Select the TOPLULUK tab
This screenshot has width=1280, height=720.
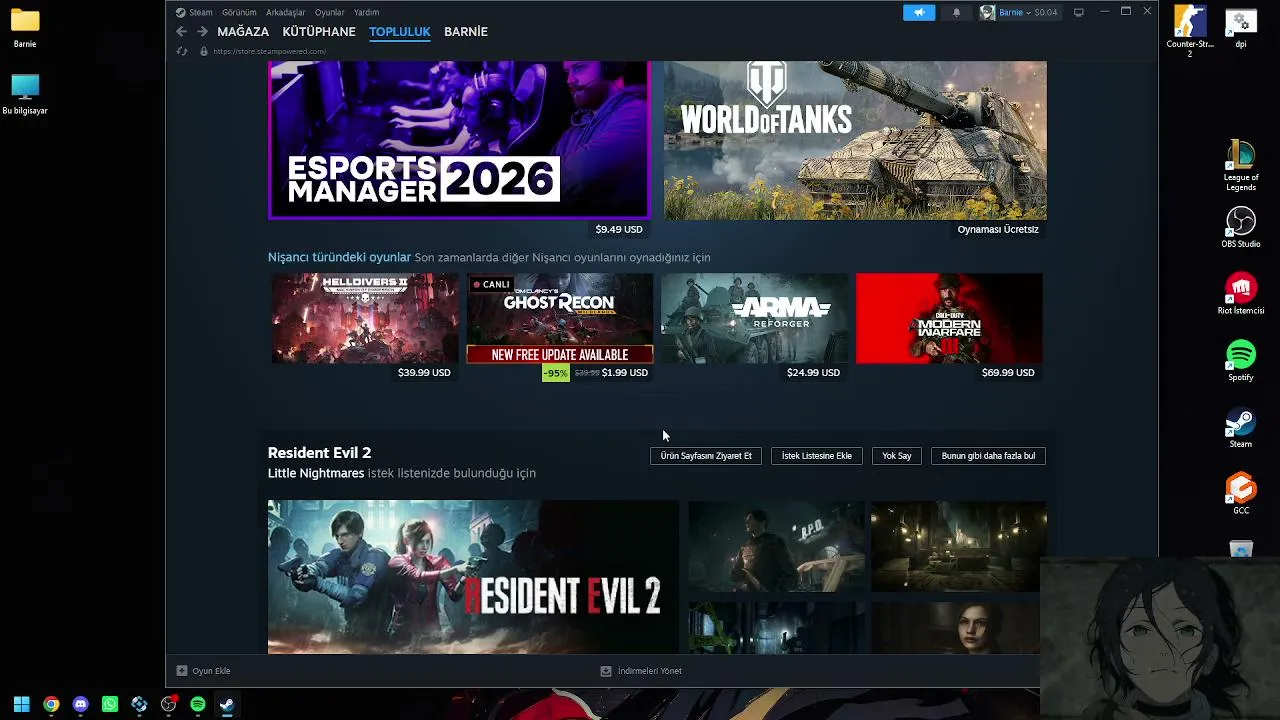[400, 32]
